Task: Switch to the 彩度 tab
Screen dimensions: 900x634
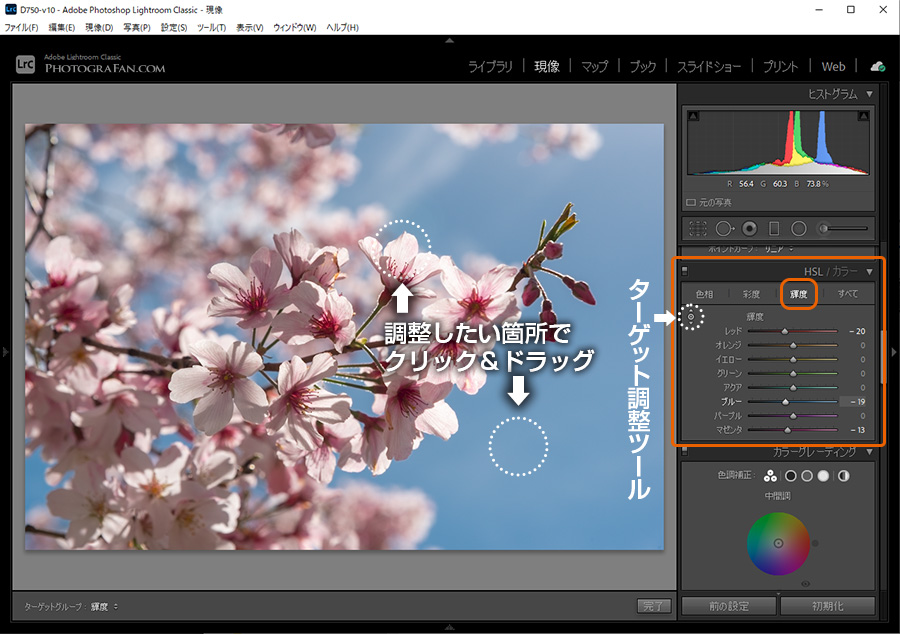Action: [x=751, y=294]
